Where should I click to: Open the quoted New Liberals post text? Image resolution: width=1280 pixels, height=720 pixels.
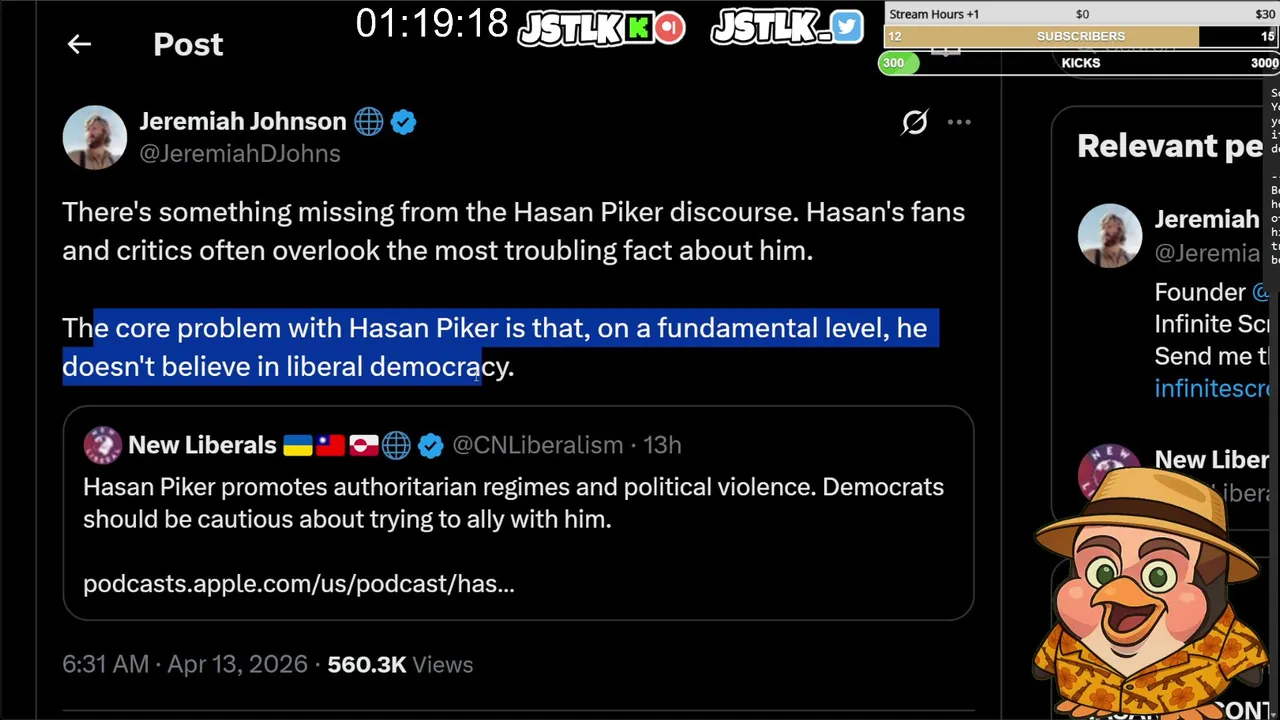click(x=513, y=503)
